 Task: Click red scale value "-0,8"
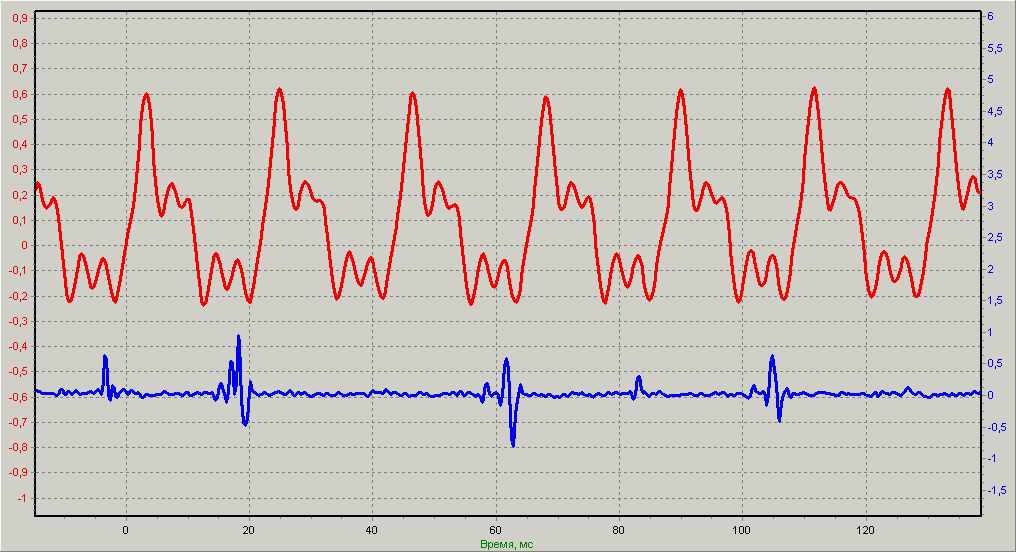19,448
